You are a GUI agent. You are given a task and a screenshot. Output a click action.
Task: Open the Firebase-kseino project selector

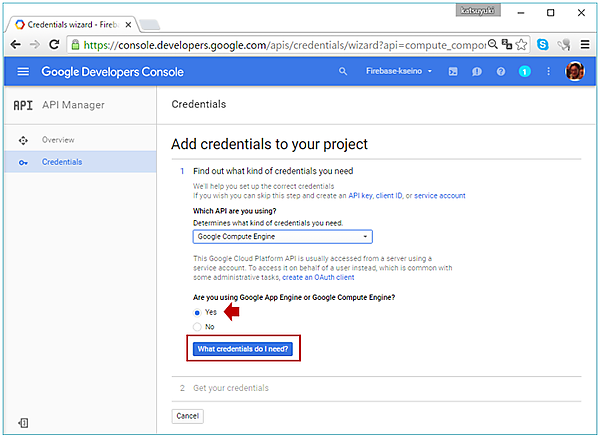click(399, 71)
